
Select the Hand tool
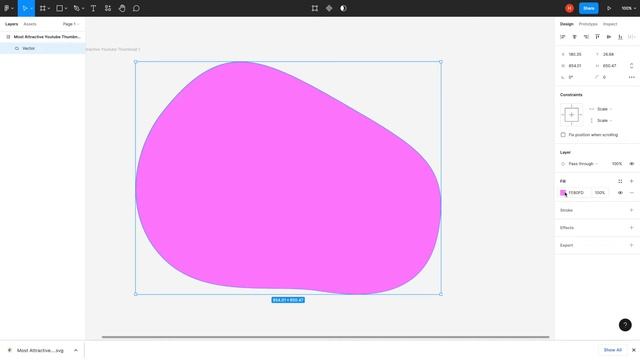[122, 8]
